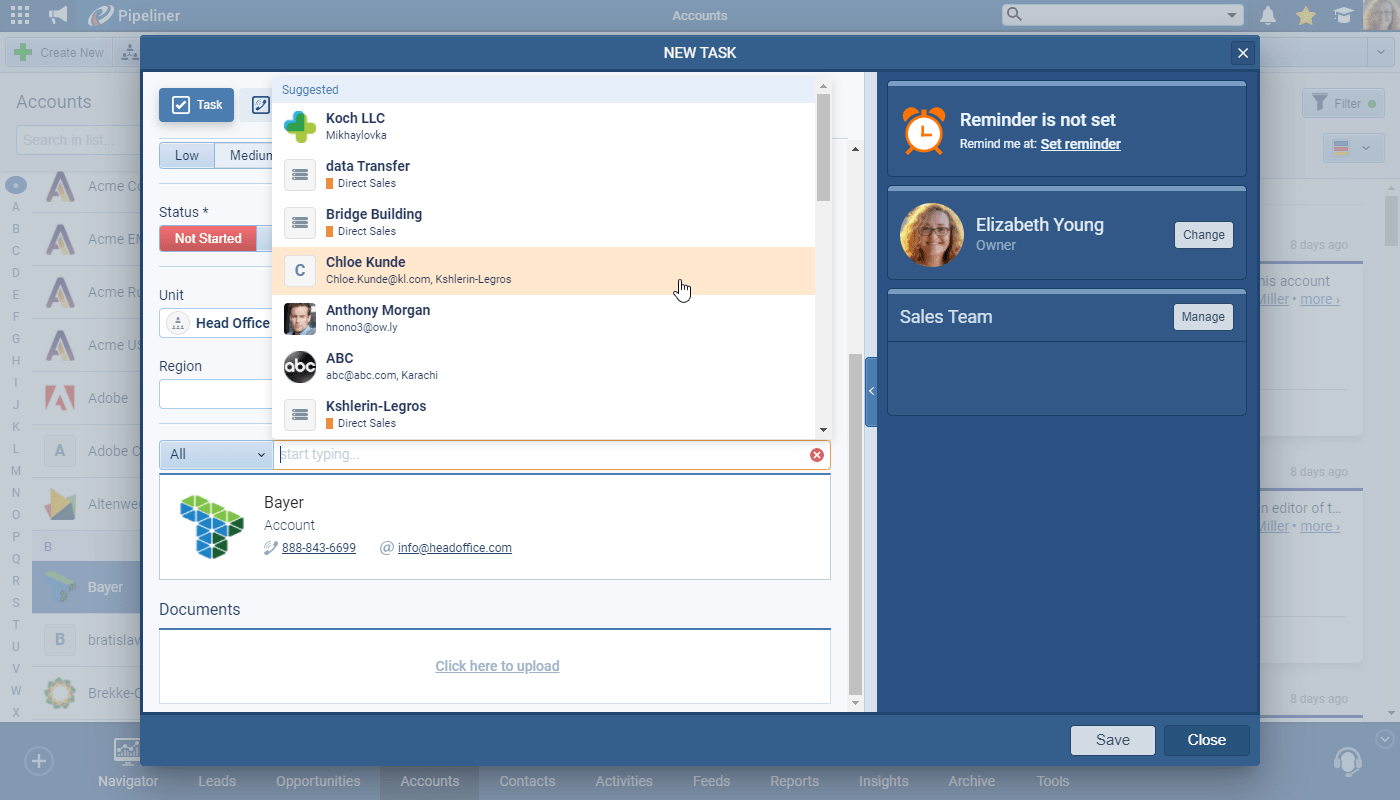
Task: Open the apps grid menu
Action: pos(19,15)
